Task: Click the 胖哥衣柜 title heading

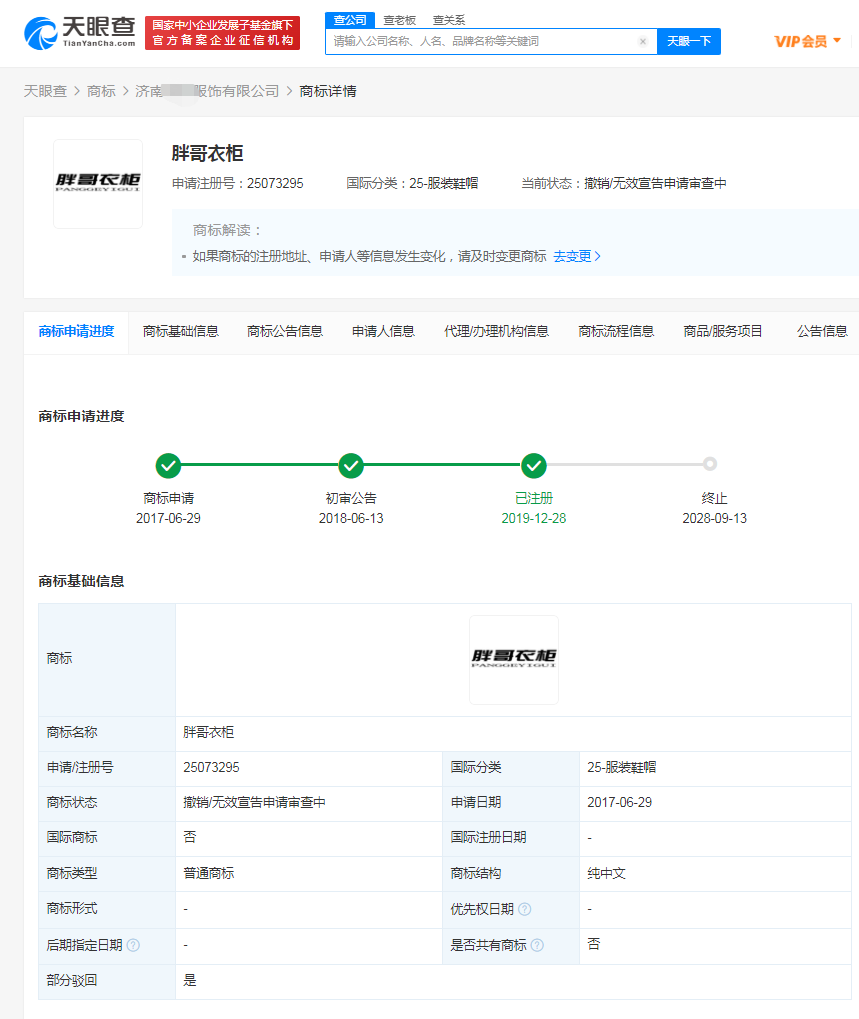Action: pos(207,153)
